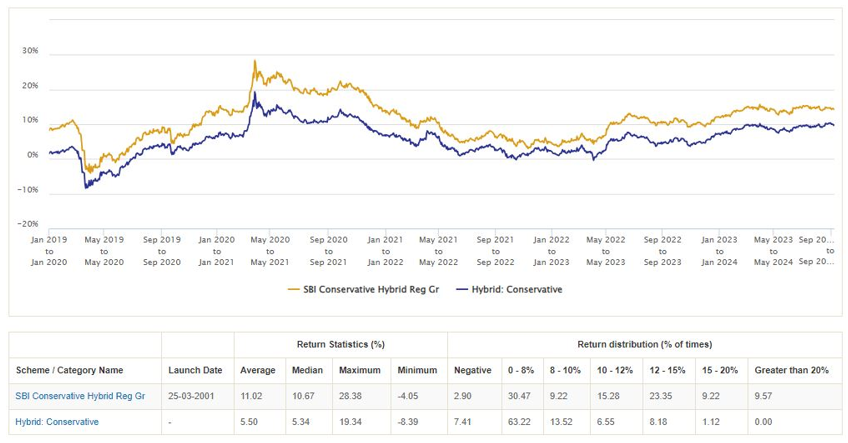Select category 8-10% value 13.52
Image resolution: width=848 pixels, height=443 pixels.
[561, 422]
